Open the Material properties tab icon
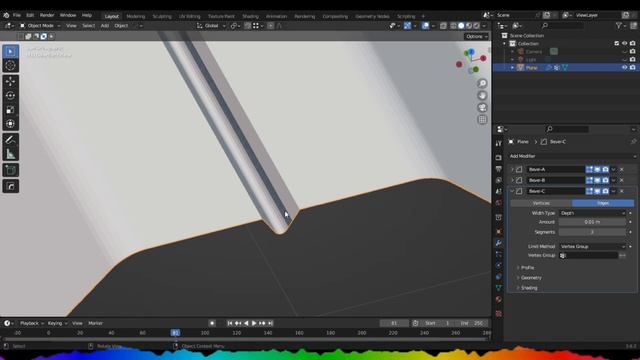640x360 pixels. pyautogui.click(x=498, y=300)
